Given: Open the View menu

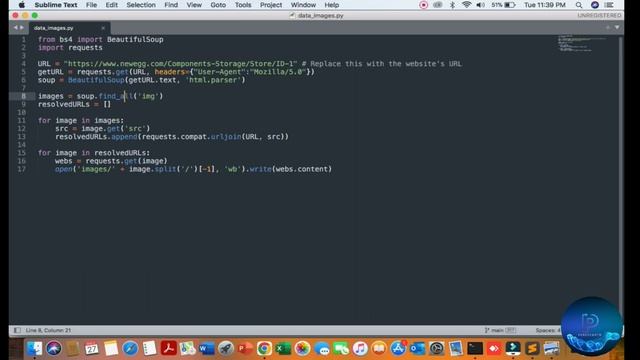Looking at the screenshot, I should tap(194, 5).
